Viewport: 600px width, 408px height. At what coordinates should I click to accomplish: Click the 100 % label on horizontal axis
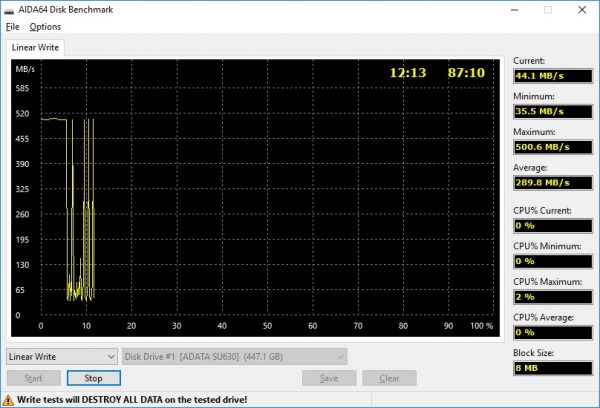481,326
